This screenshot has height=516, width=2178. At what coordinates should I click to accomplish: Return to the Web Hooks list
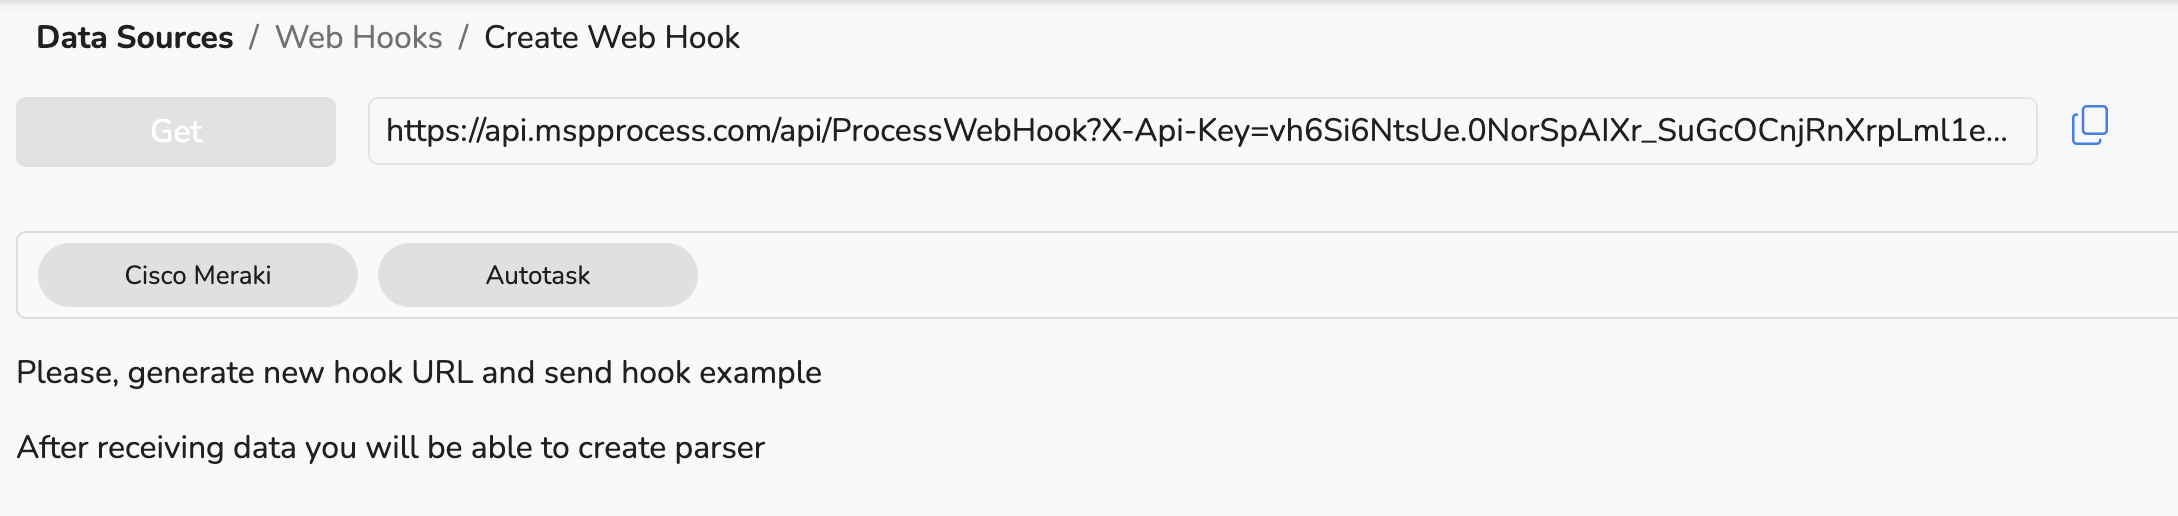[359, 38]
